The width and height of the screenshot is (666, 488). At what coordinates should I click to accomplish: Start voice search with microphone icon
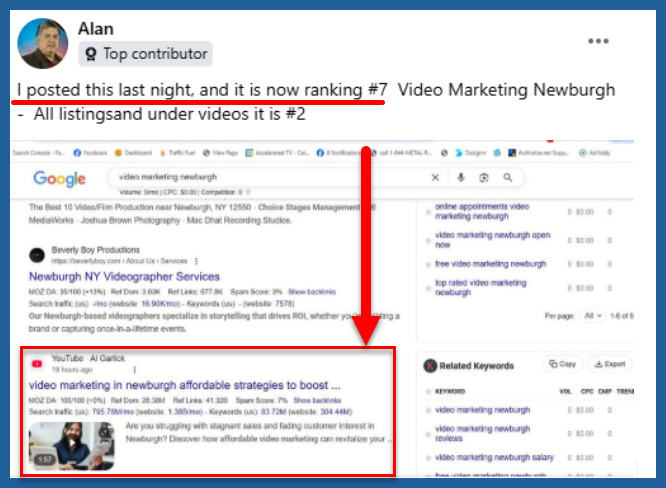(460, 177)
